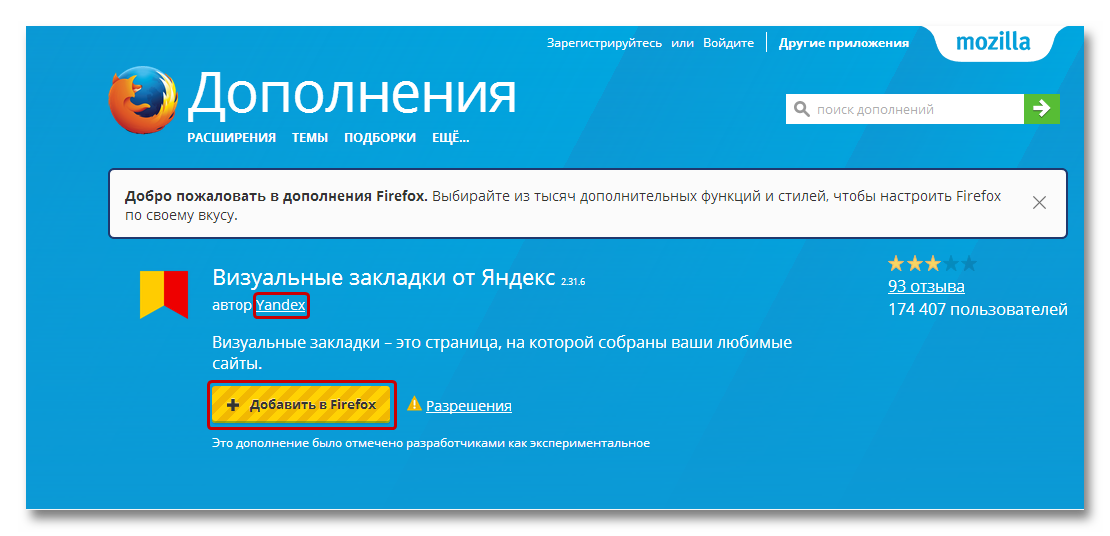The width and height of the screenshot is (1110, 536).
Task: Click the Визуальные закладки от Яндекс heading
Action: 384,278
